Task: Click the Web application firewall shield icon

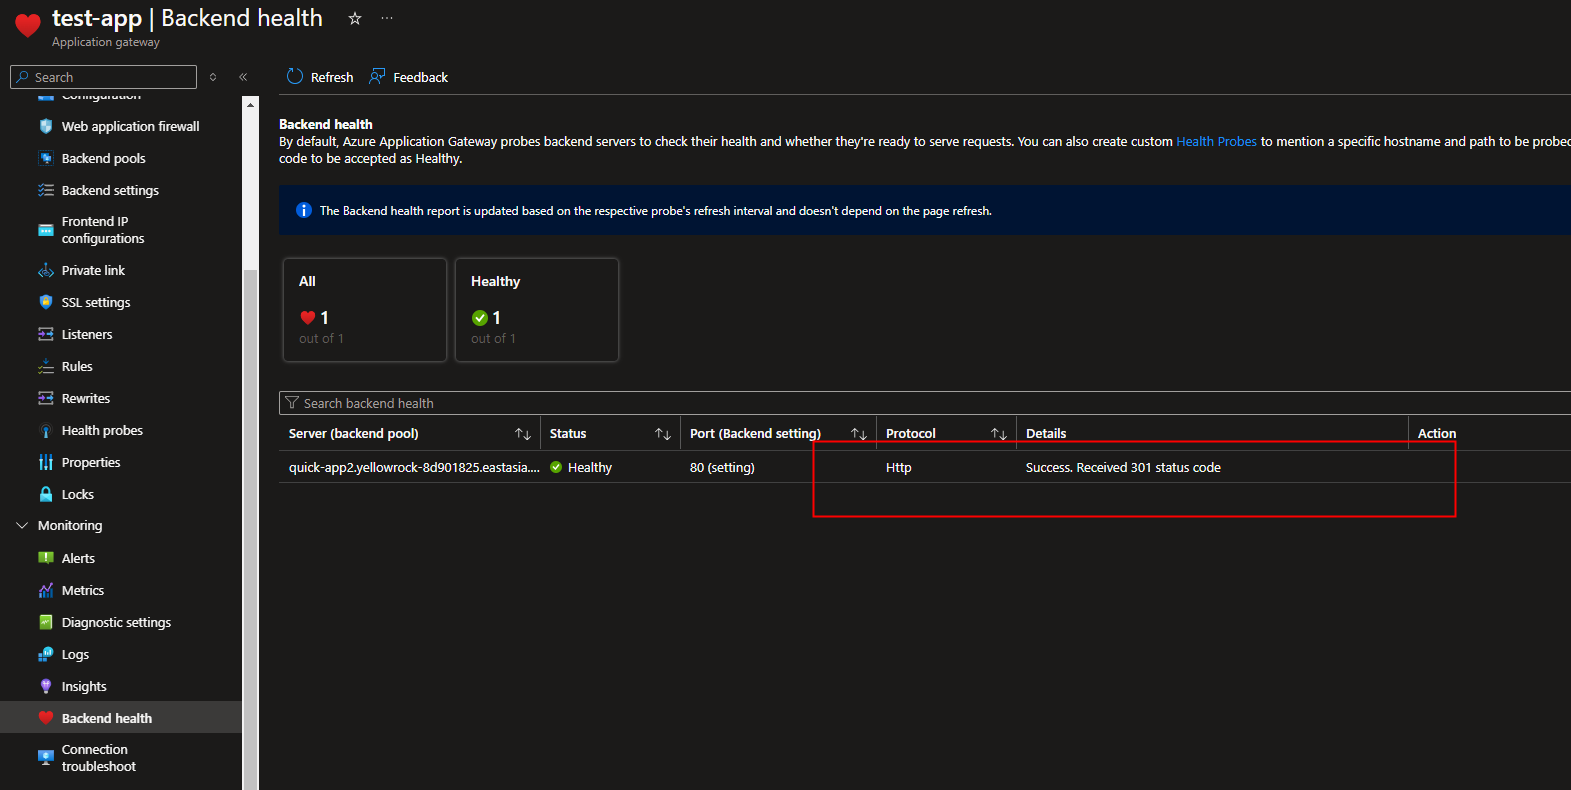Action: 46,126
